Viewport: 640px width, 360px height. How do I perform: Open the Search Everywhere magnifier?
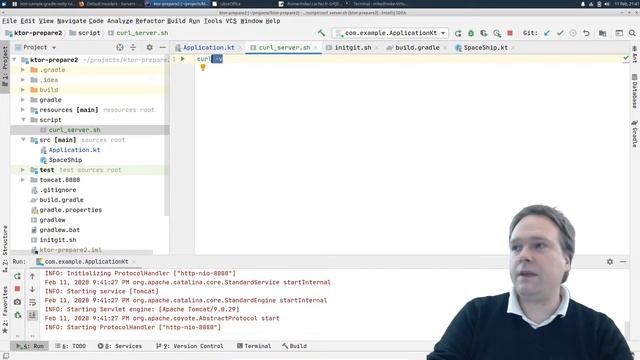[x=632, y=33]
